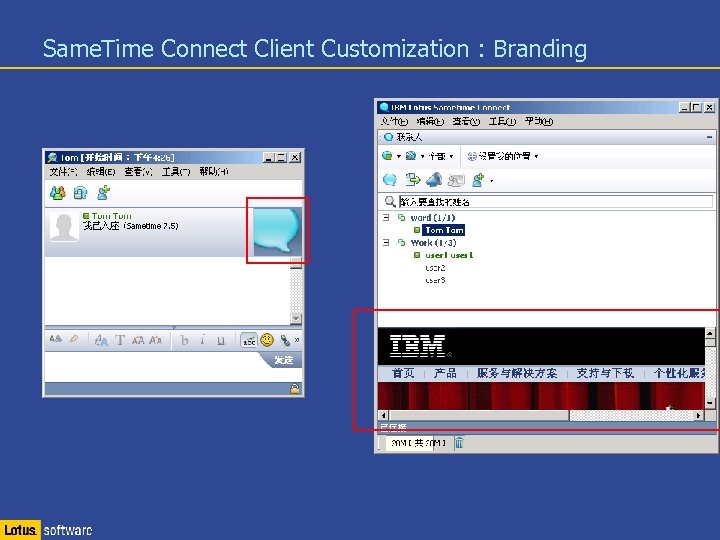
Task: Click scroll left arrow in embedded browser
Action: click(384, 416)
